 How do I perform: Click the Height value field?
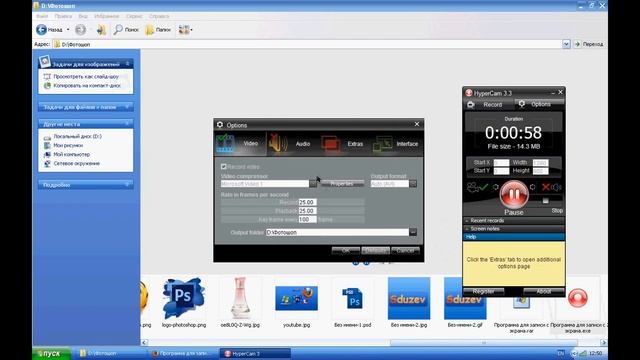[540, 171]
